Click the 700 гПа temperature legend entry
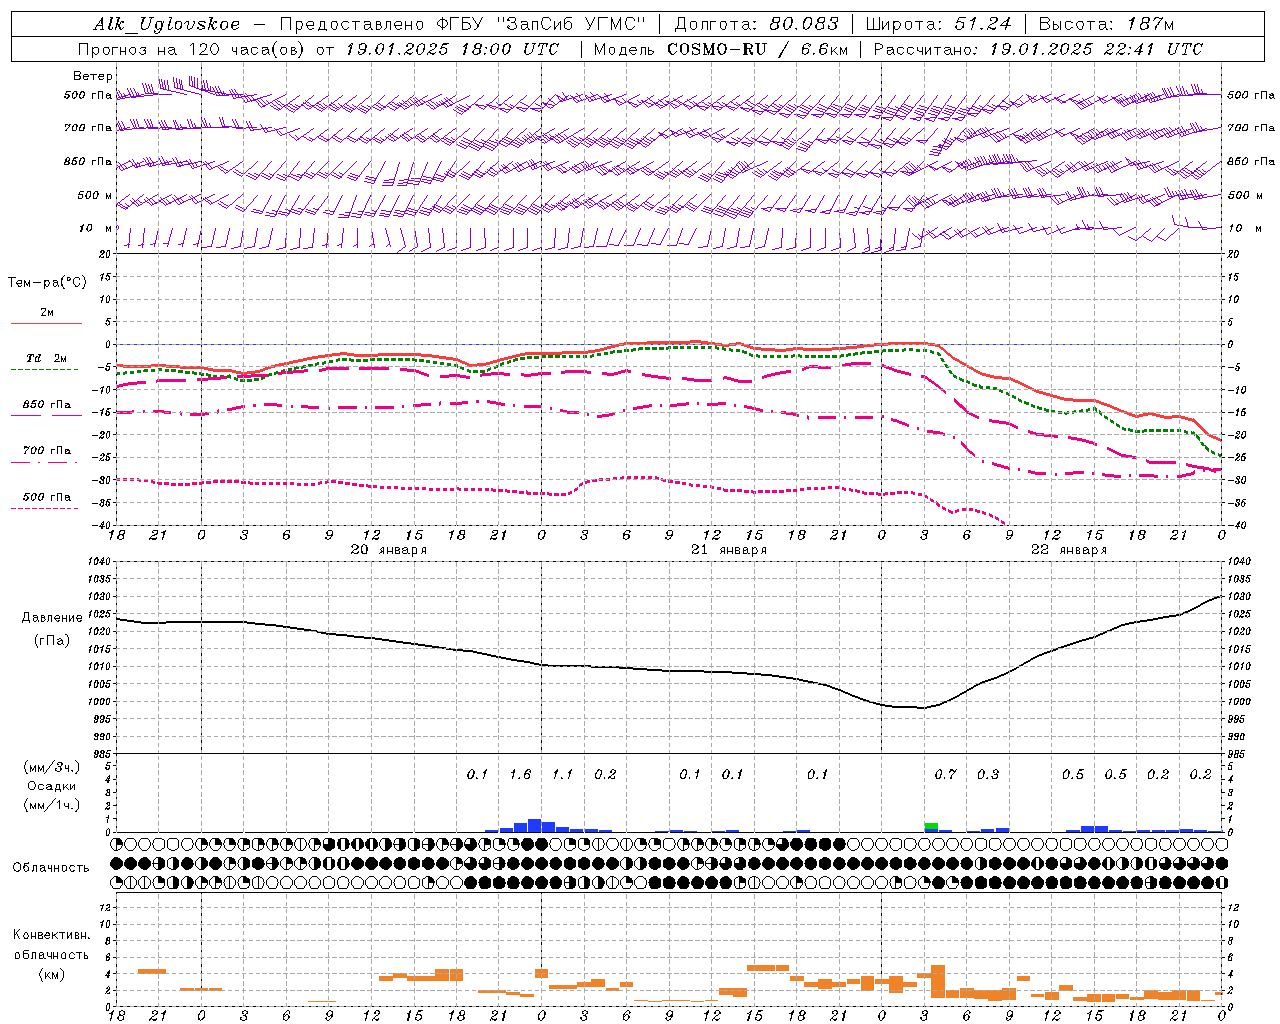The width and height of the screenshot is (1280, 1024). 46,450
